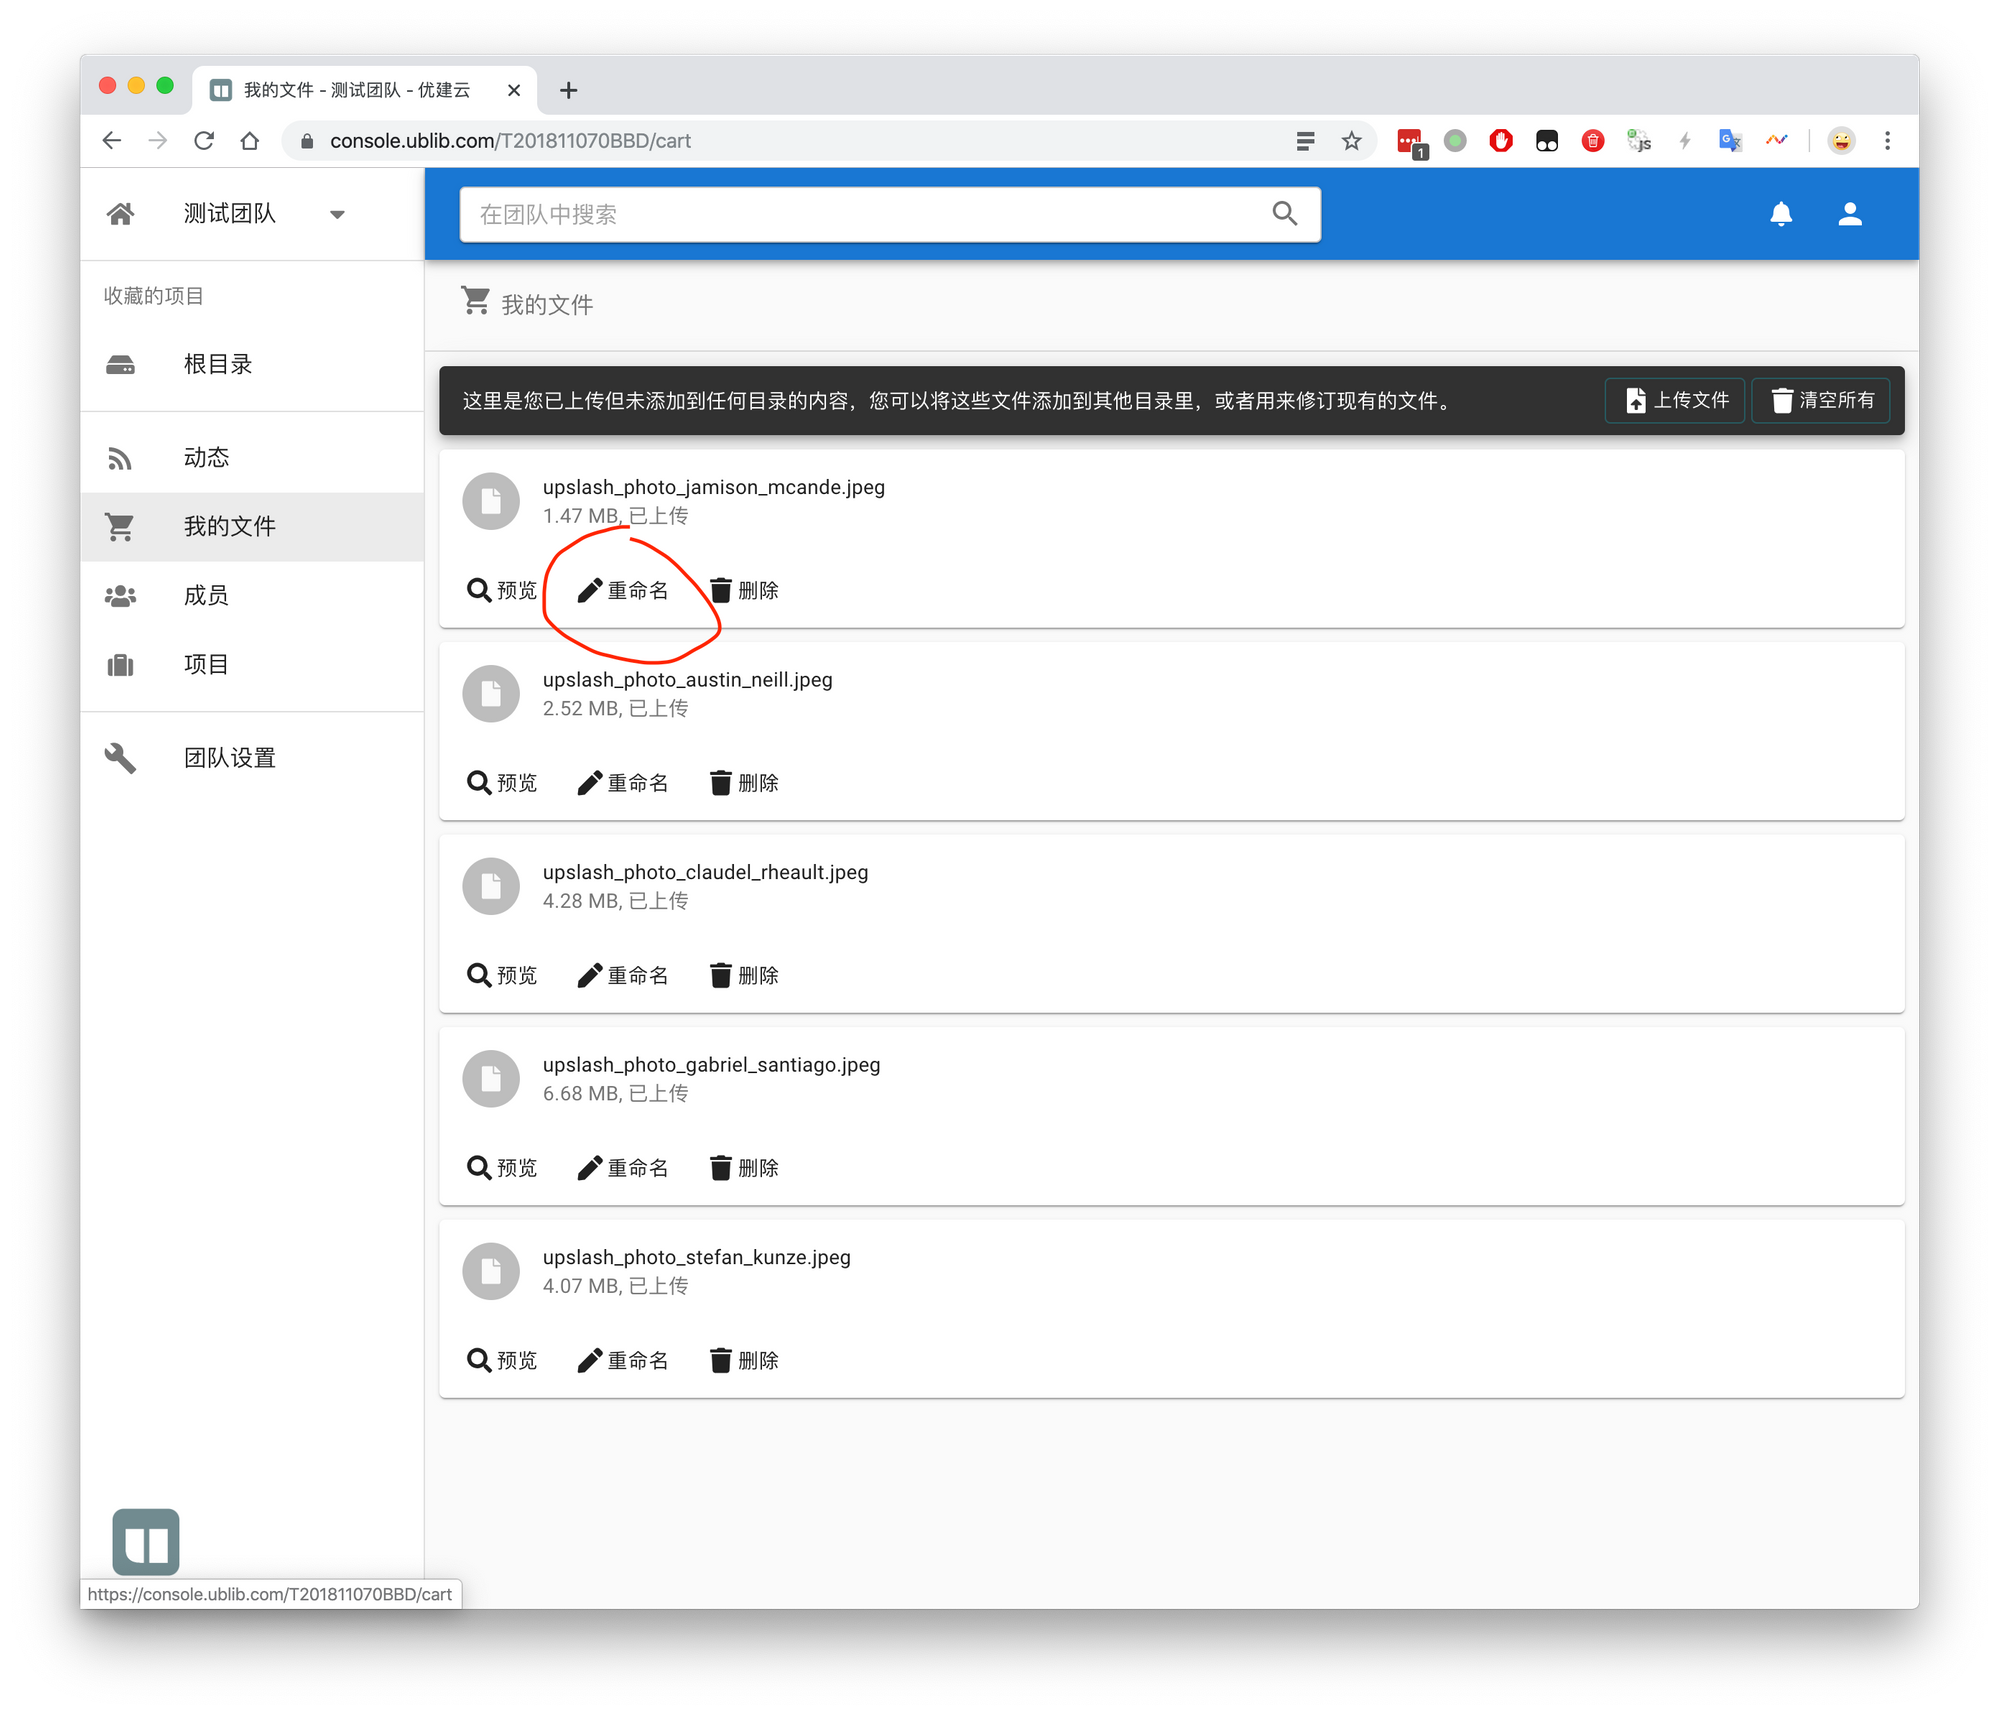Screen dimensions: 2000x1716
Task: Rename upslash_photo_jamison_mcande.jpeg via 重命名
Action: pyautogui.click(x=623, y=591)
